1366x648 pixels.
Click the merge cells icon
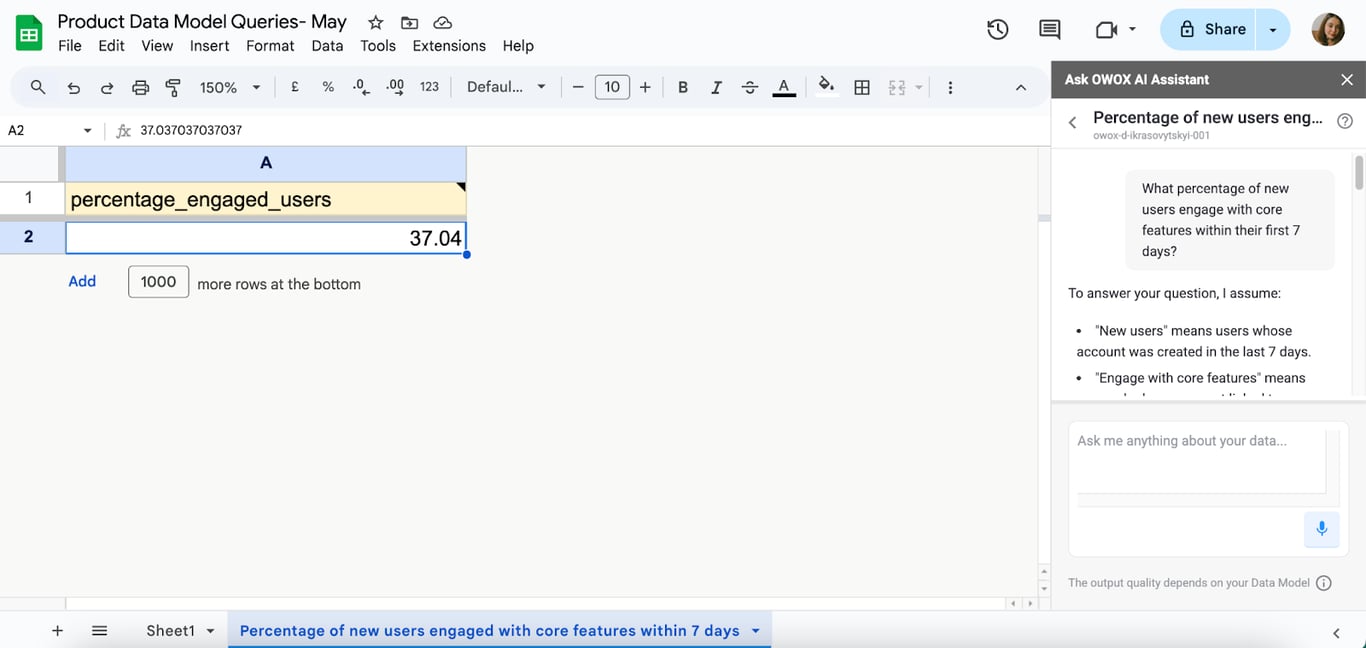click(897, 87)
